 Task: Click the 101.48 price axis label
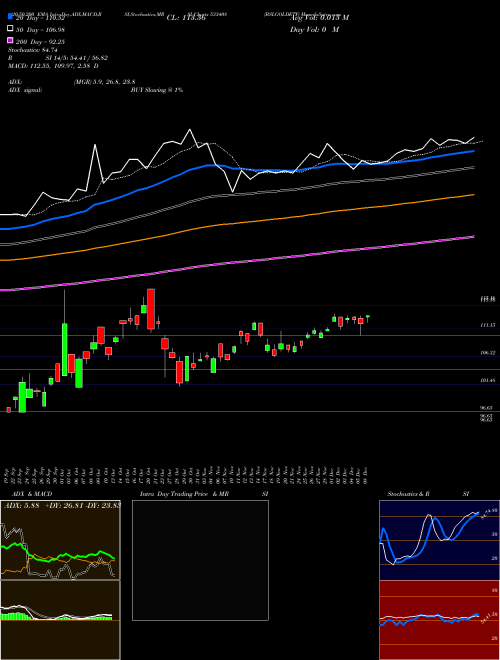tap(488, 381)
